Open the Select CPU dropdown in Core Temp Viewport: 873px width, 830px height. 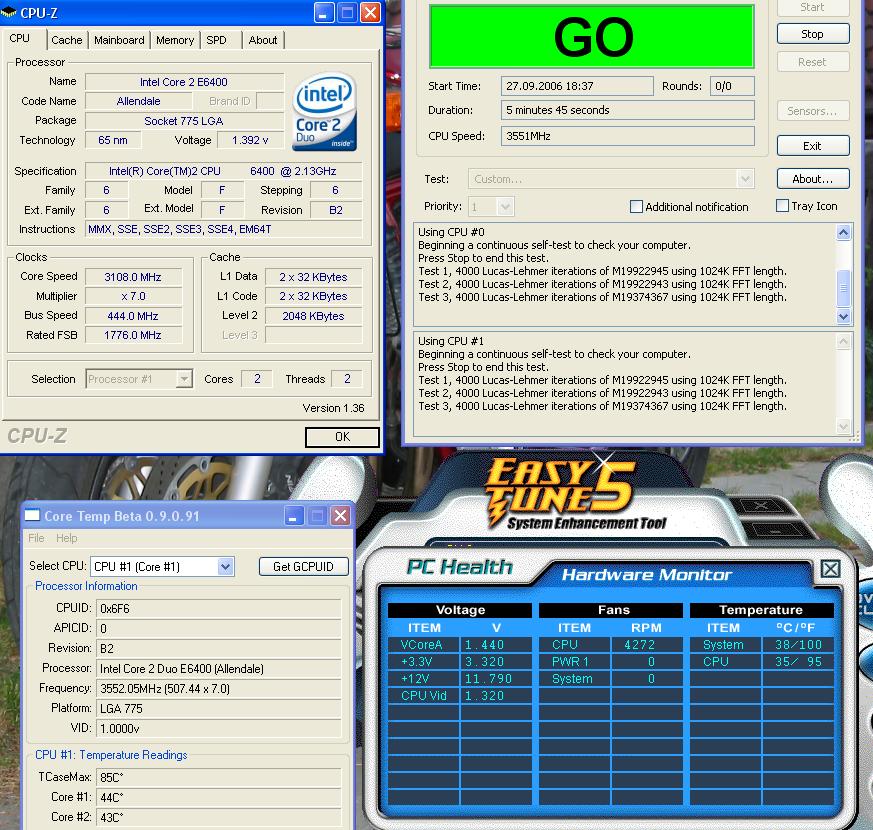(225, 567)
